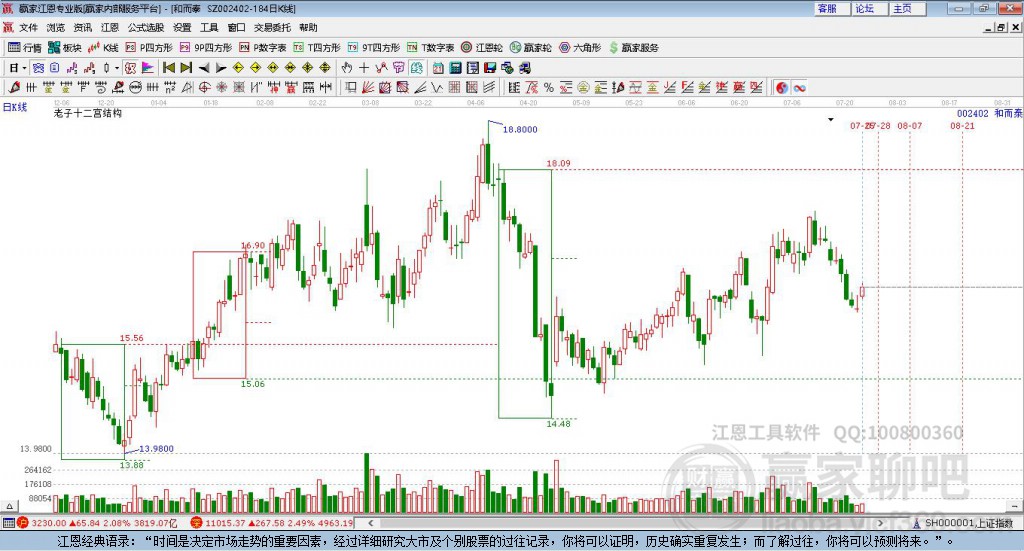Image resolution: width=1024 pixels, height=551 pixels.
Task: Select the Gann fan lines tool
Action: (x=368, y=87)
